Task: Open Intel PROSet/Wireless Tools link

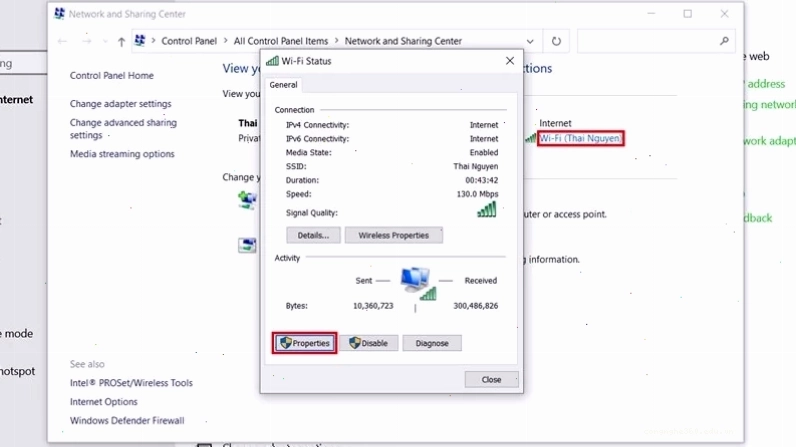Action: [x=131, y=383]
